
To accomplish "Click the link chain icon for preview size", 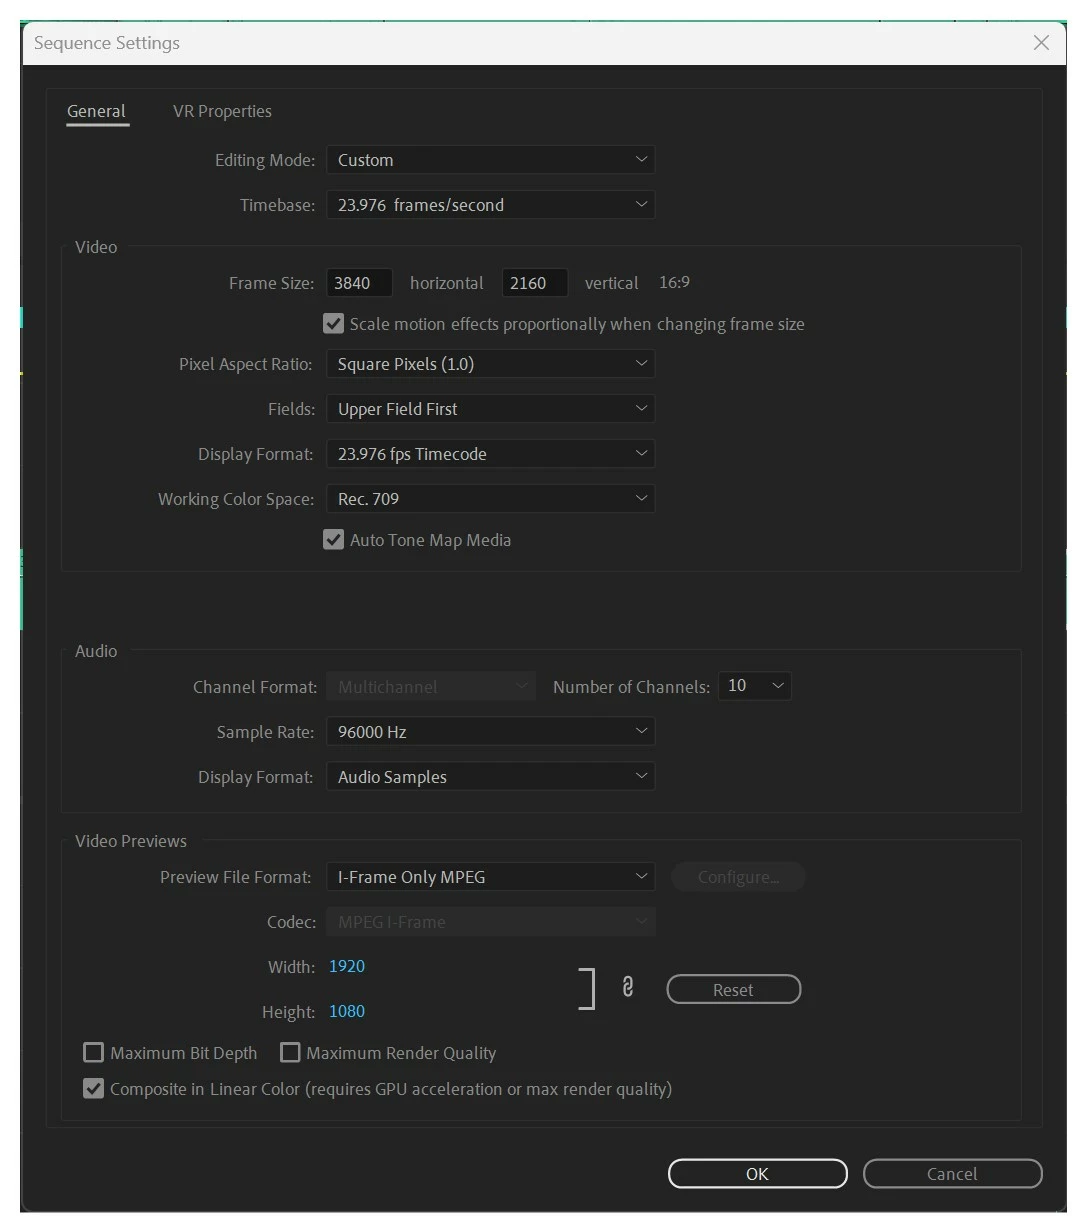I will point(628,988).
